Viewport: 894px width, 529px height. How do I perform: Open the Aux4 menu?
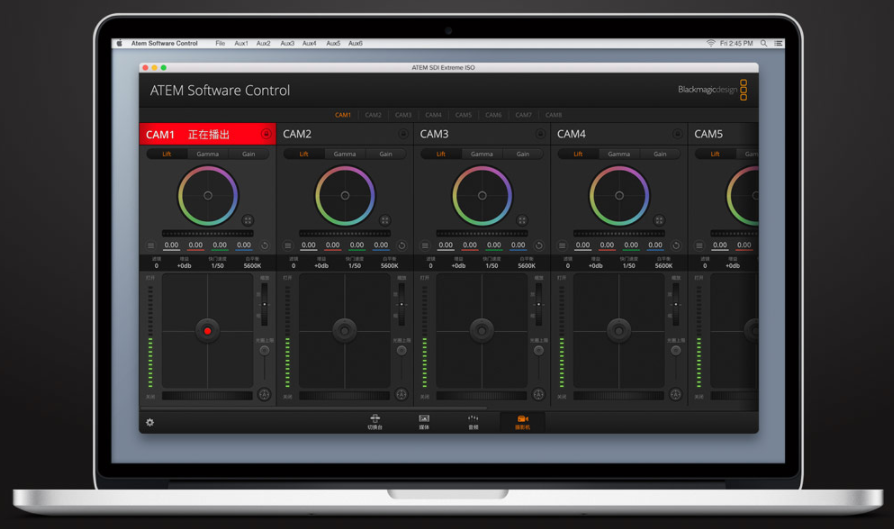point(309,43)
